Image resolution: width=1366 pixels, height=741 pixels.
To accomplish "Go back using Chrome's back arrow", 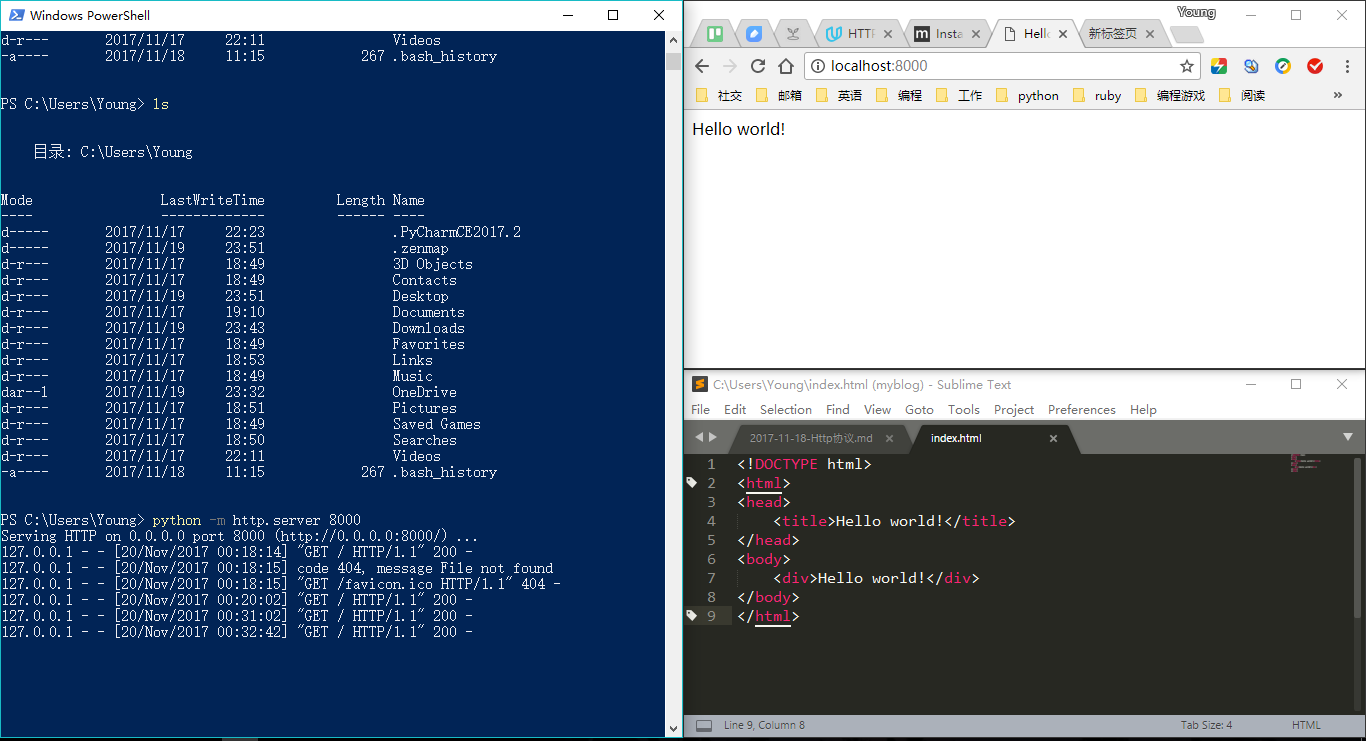I will (x=702, y=66).
